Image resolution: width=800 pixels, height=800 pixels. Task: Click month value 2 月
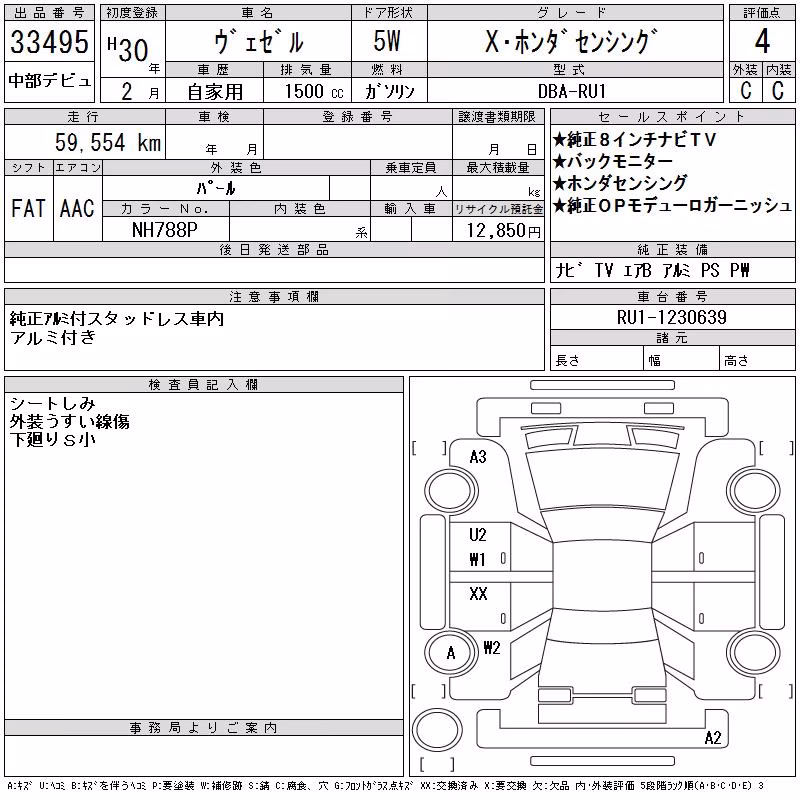pyautogui.click(x=140, y=92)
